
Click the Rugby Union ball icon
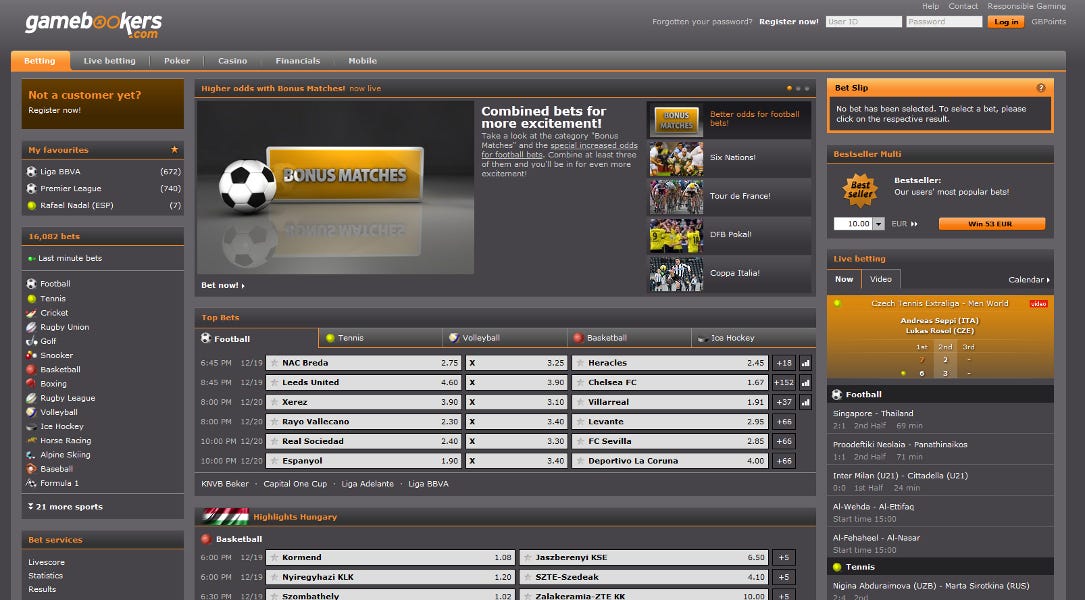pyautogui.click(x=31, y=327)
